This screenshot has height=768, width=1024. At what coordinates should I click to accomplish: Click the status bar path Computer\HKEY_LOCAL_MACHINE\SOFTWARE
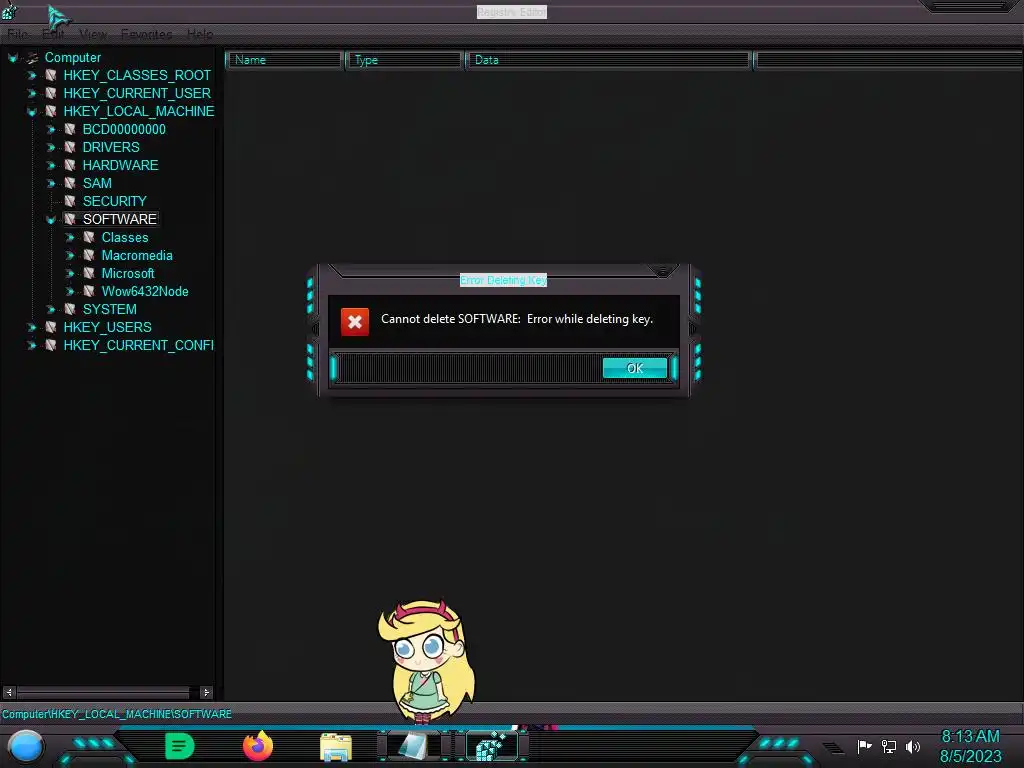click(117, 714)
